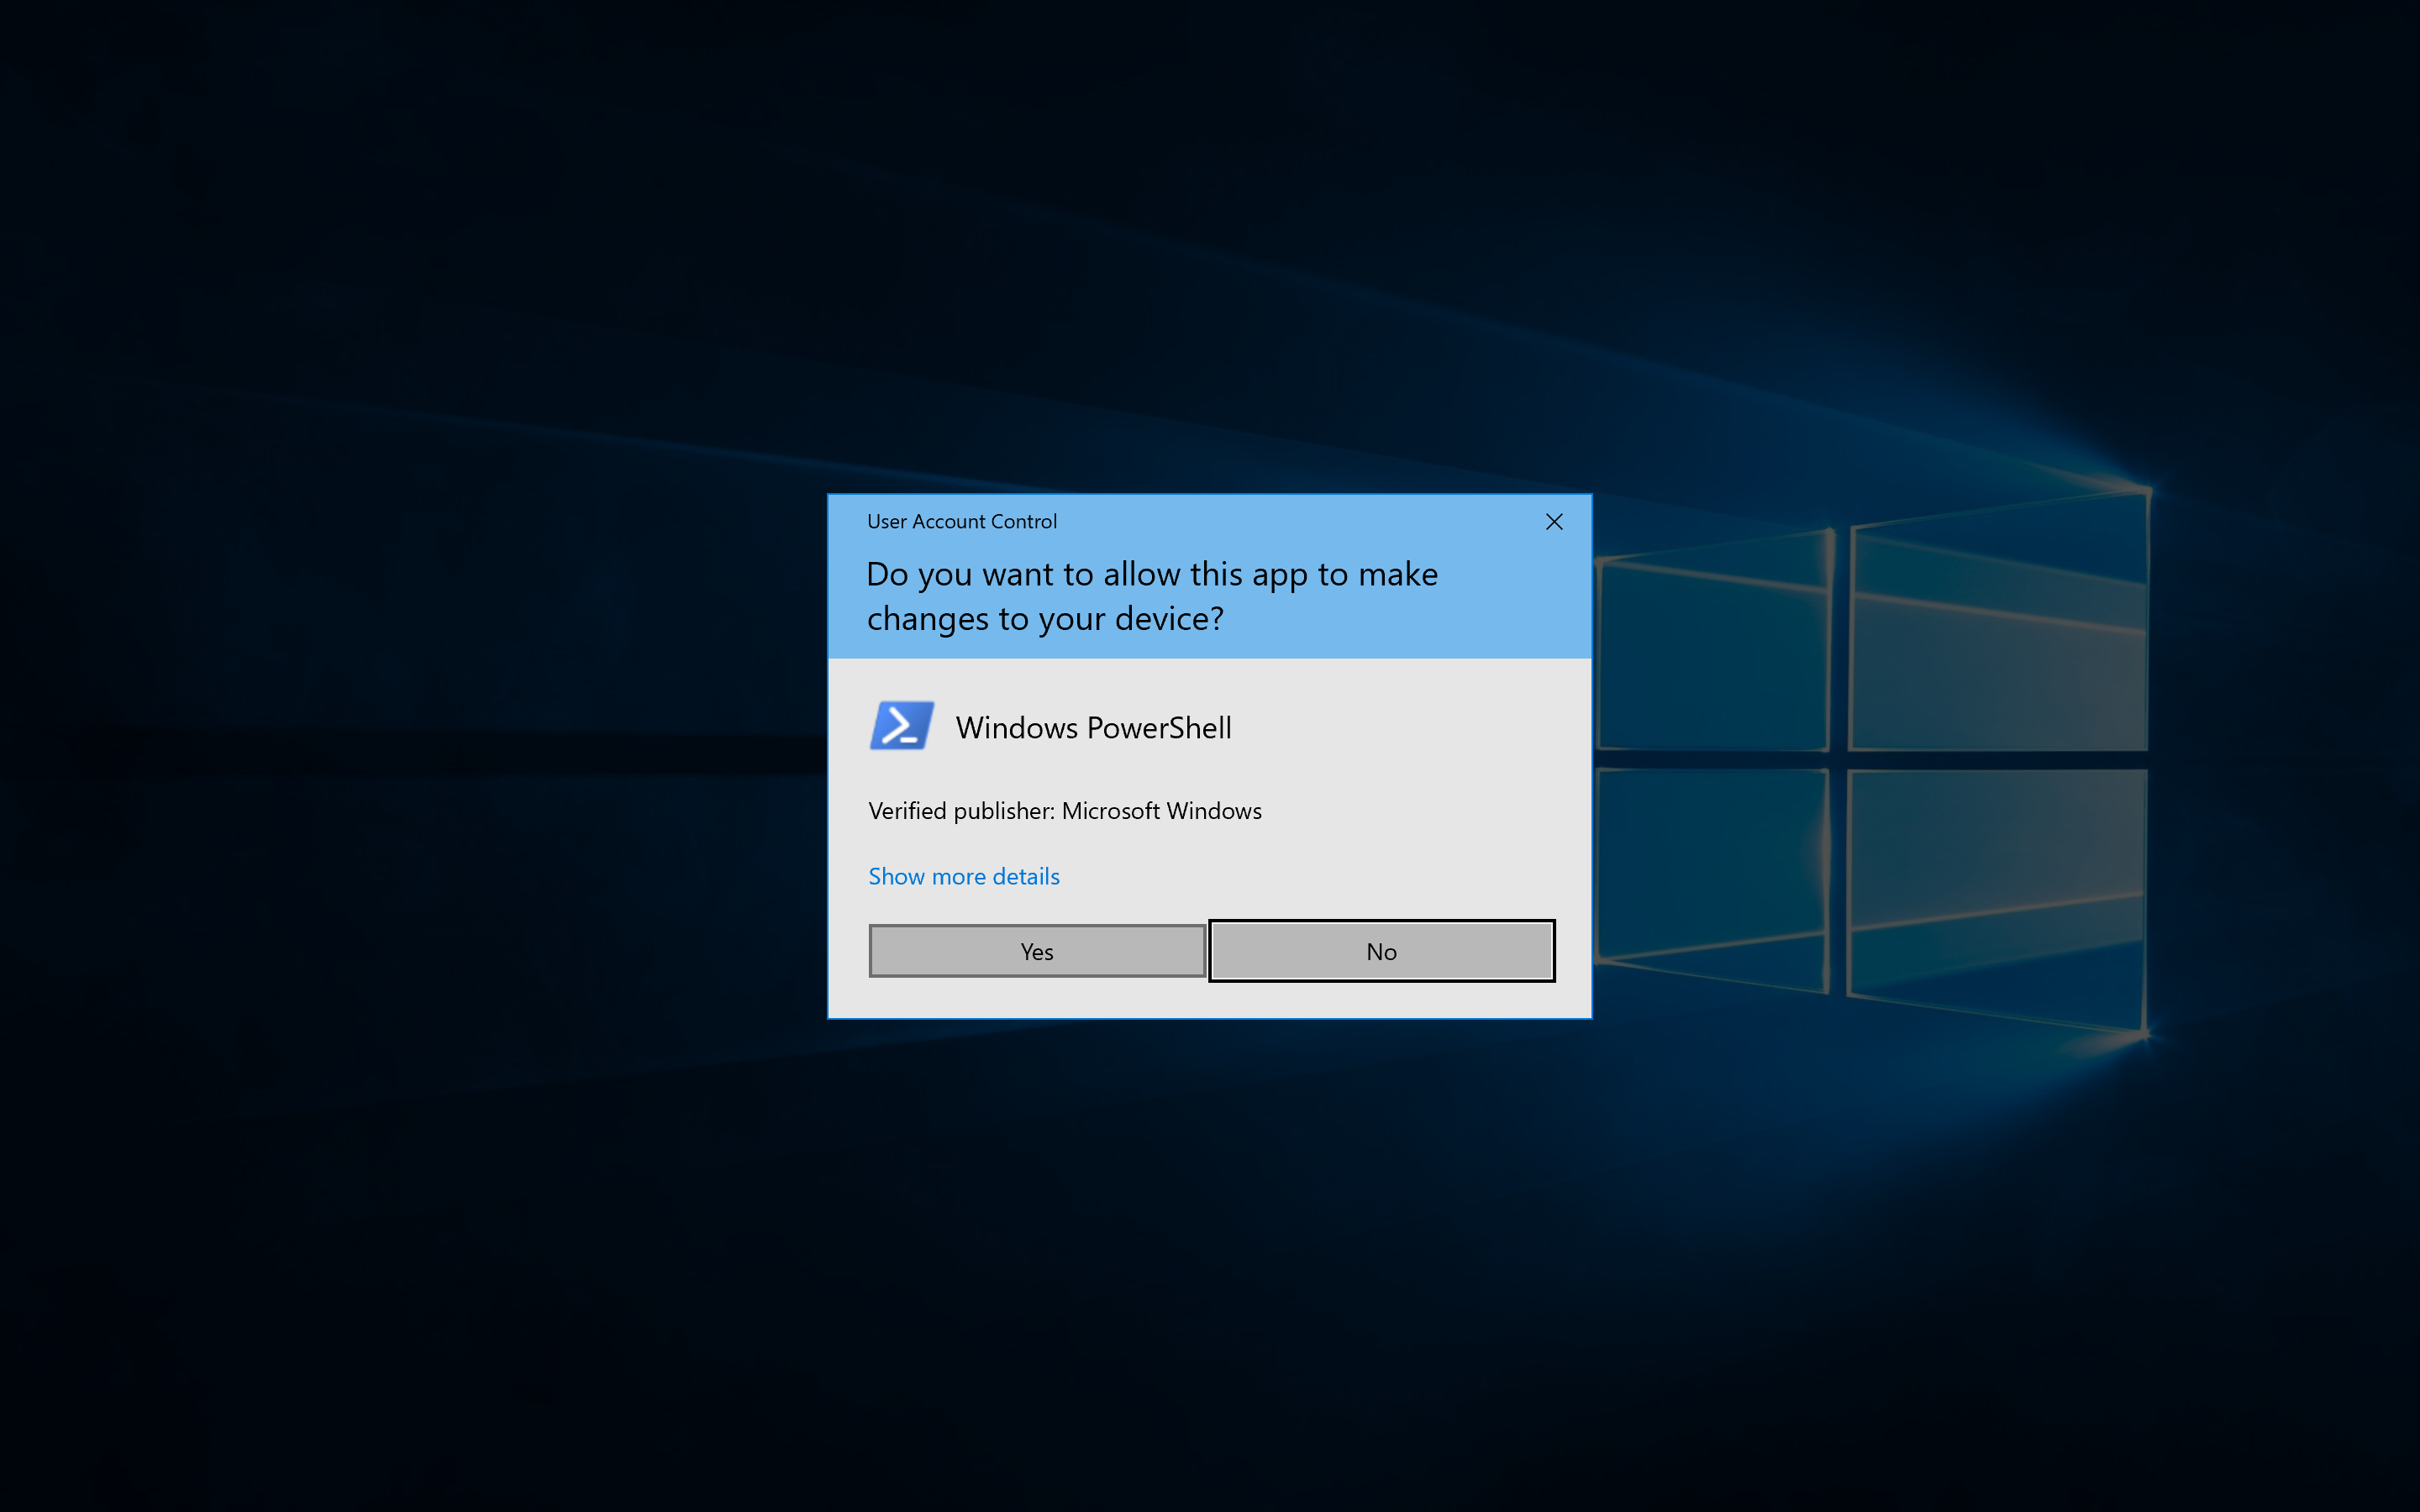Click the Windows PowerShell icon
The image size is (2420, 1512).
click(x=901, y=726)
